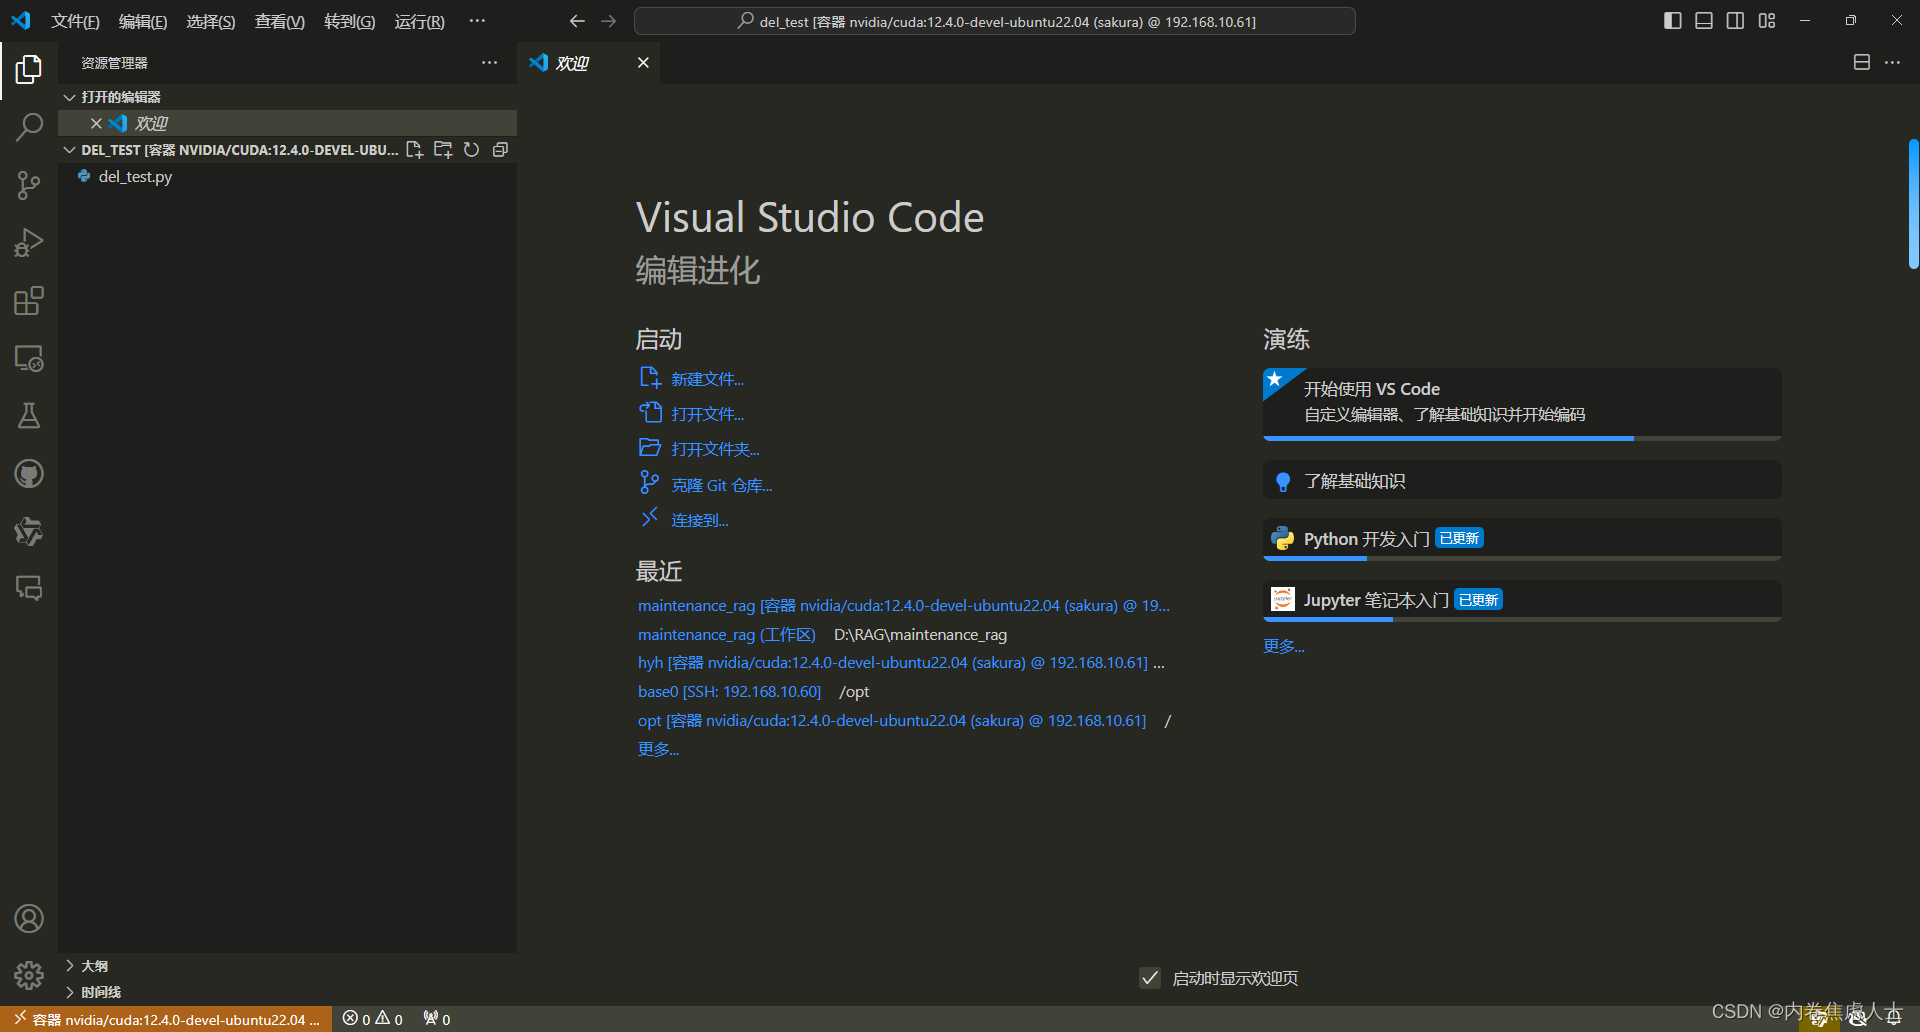Open the 文件(F) menu
The image size is (1920, 1032).
click(76, 22)
